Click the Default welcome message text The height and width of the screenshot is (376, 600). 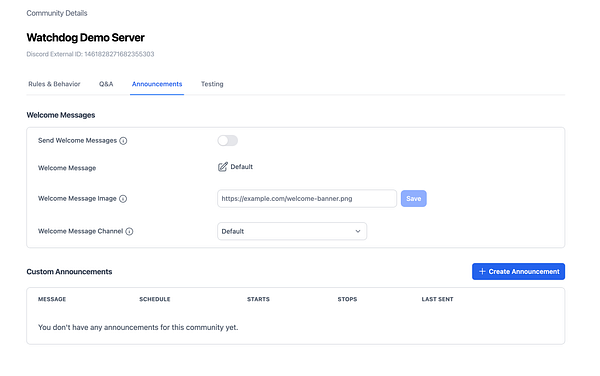[x=241, y=167]
